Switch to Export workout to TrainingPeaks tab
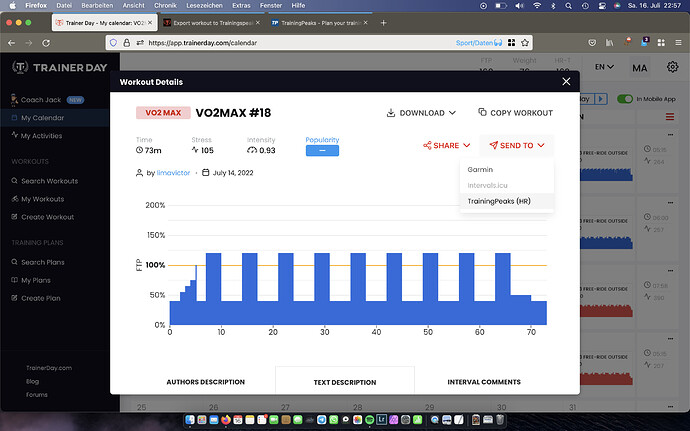690x431 pixels. click(x=213, y=23)
